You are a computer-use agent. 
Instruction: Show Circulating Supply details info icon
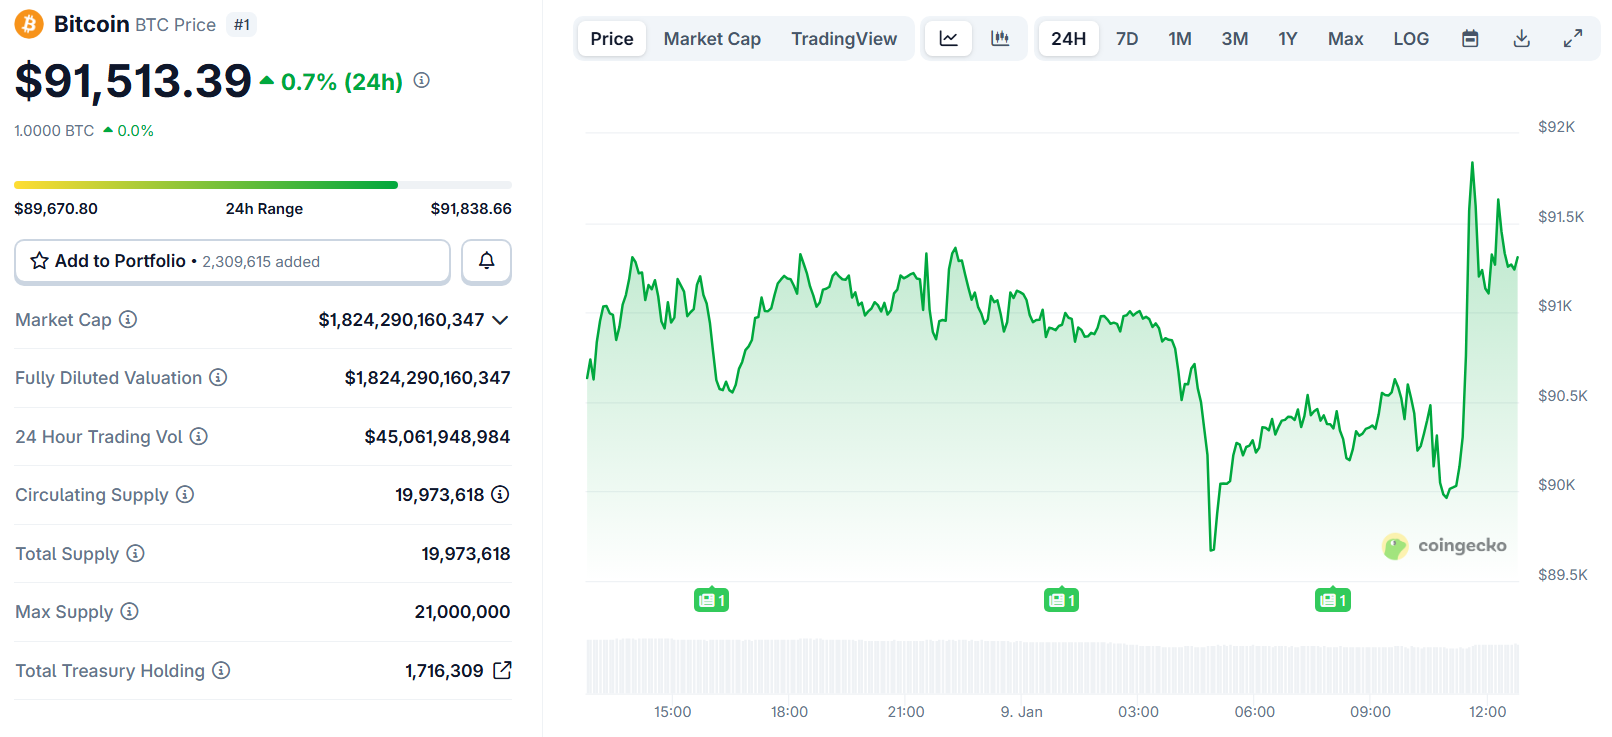(x=501, y=495)
